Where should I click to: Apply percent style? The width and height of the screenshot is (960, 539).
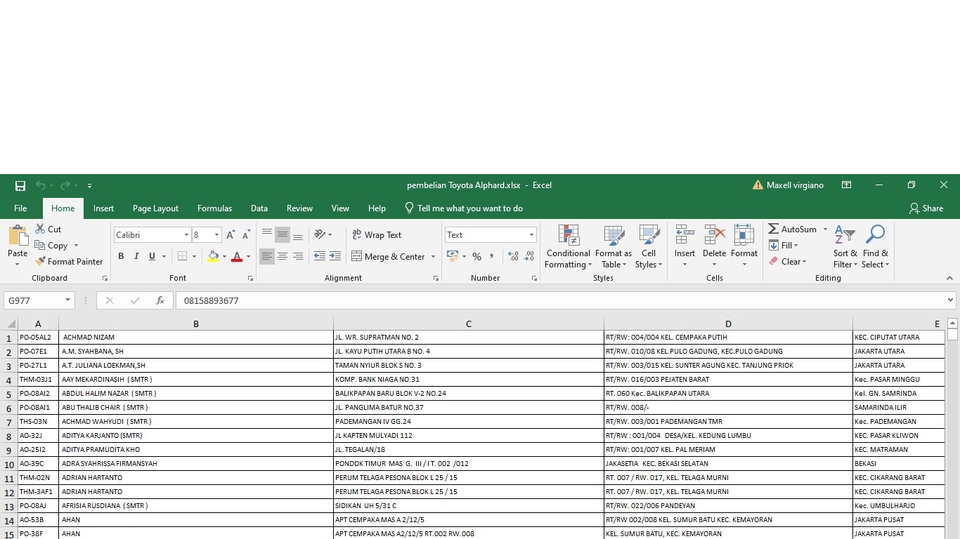pos(476,257)
